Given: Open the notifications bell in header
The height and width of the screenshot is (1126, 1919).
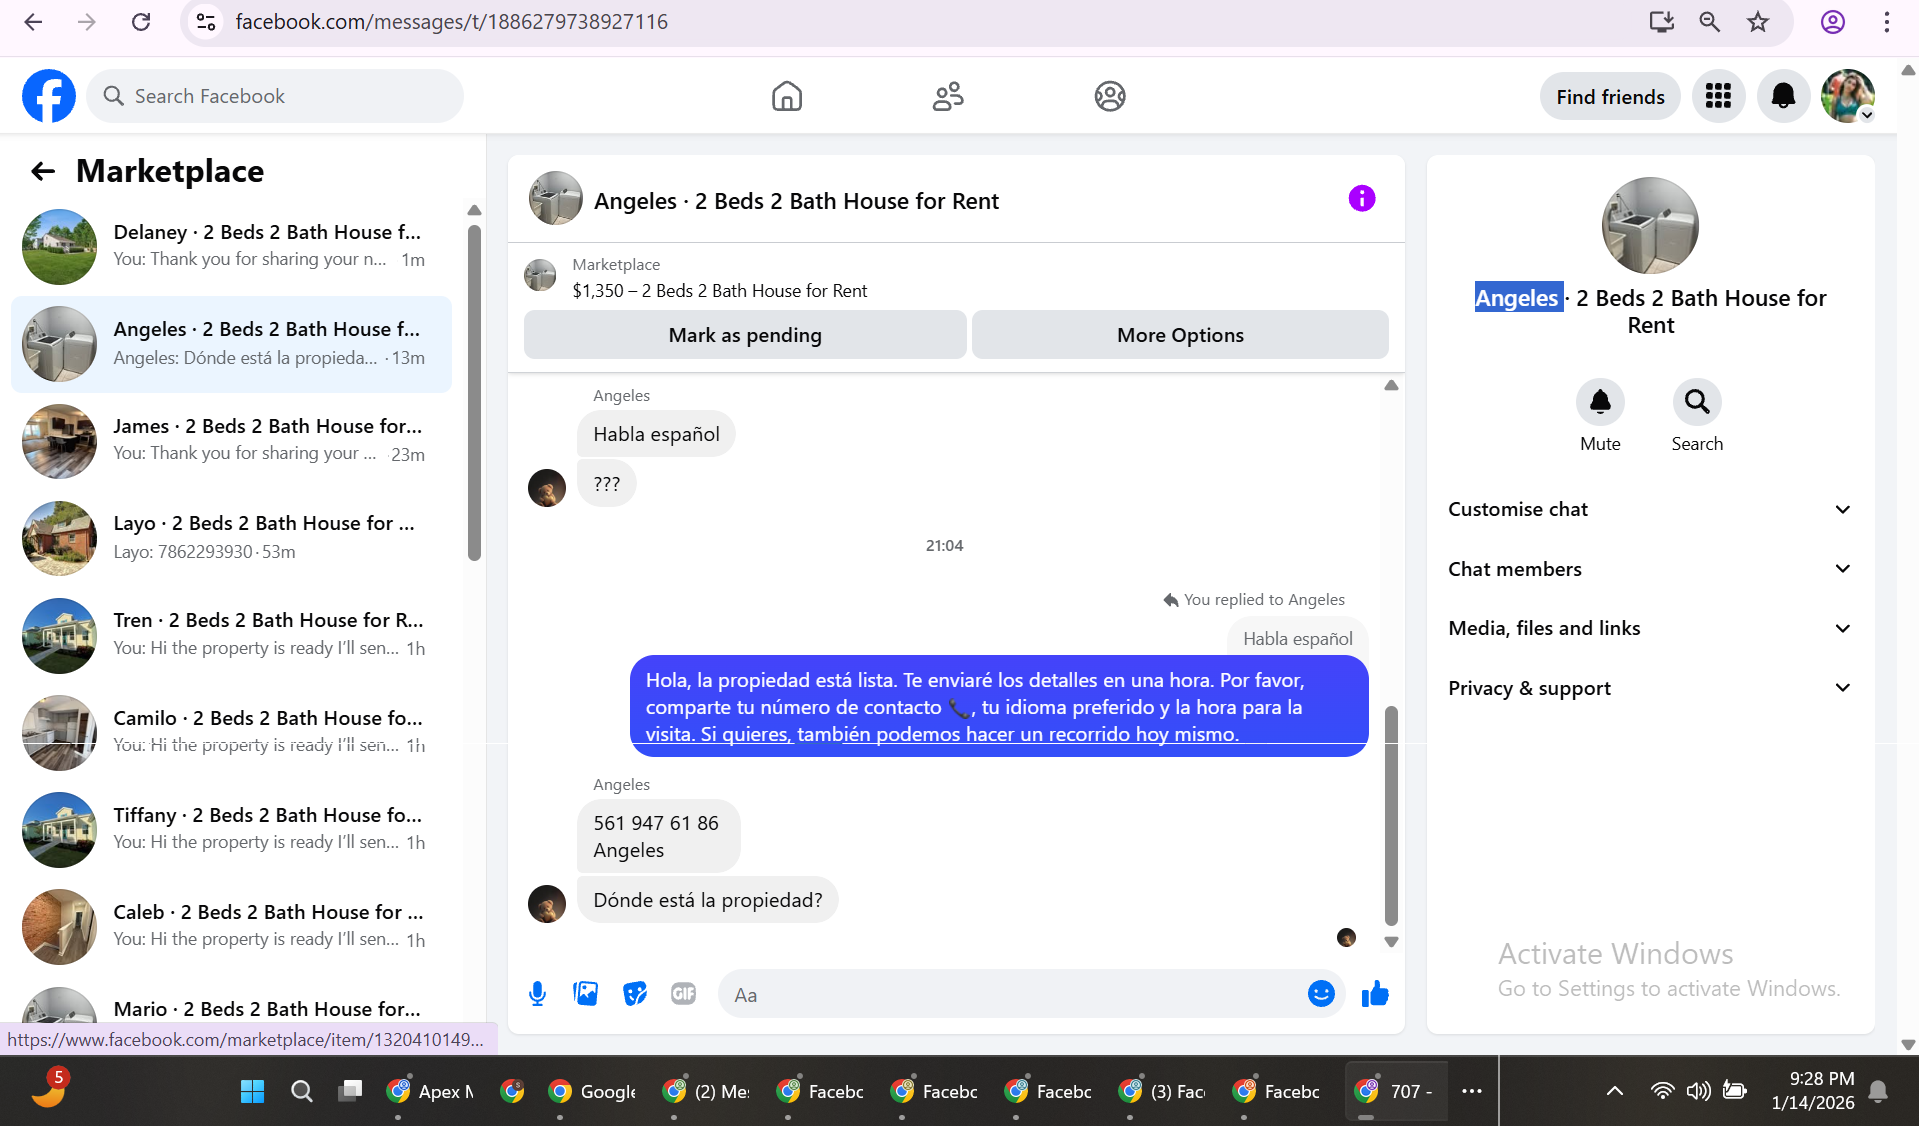Looking at the screenshot, I should (1783, 96).
